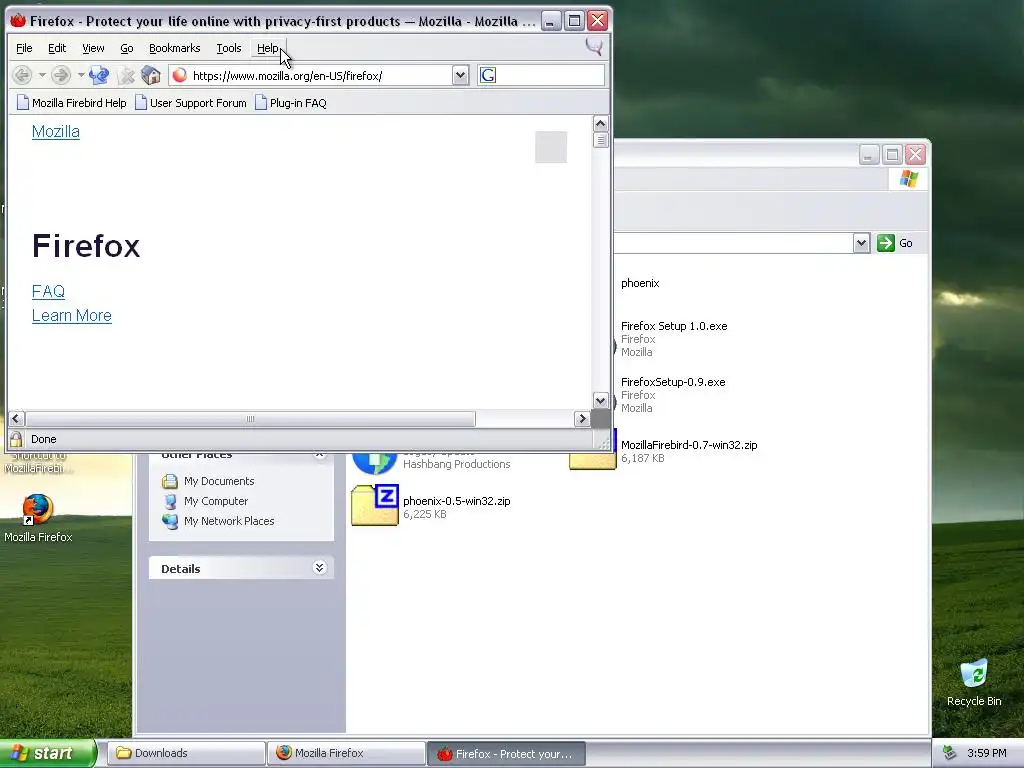The image size is (1024, 768).
Task: Switch to Downloads taskbar button
Action: click(185, 753)
